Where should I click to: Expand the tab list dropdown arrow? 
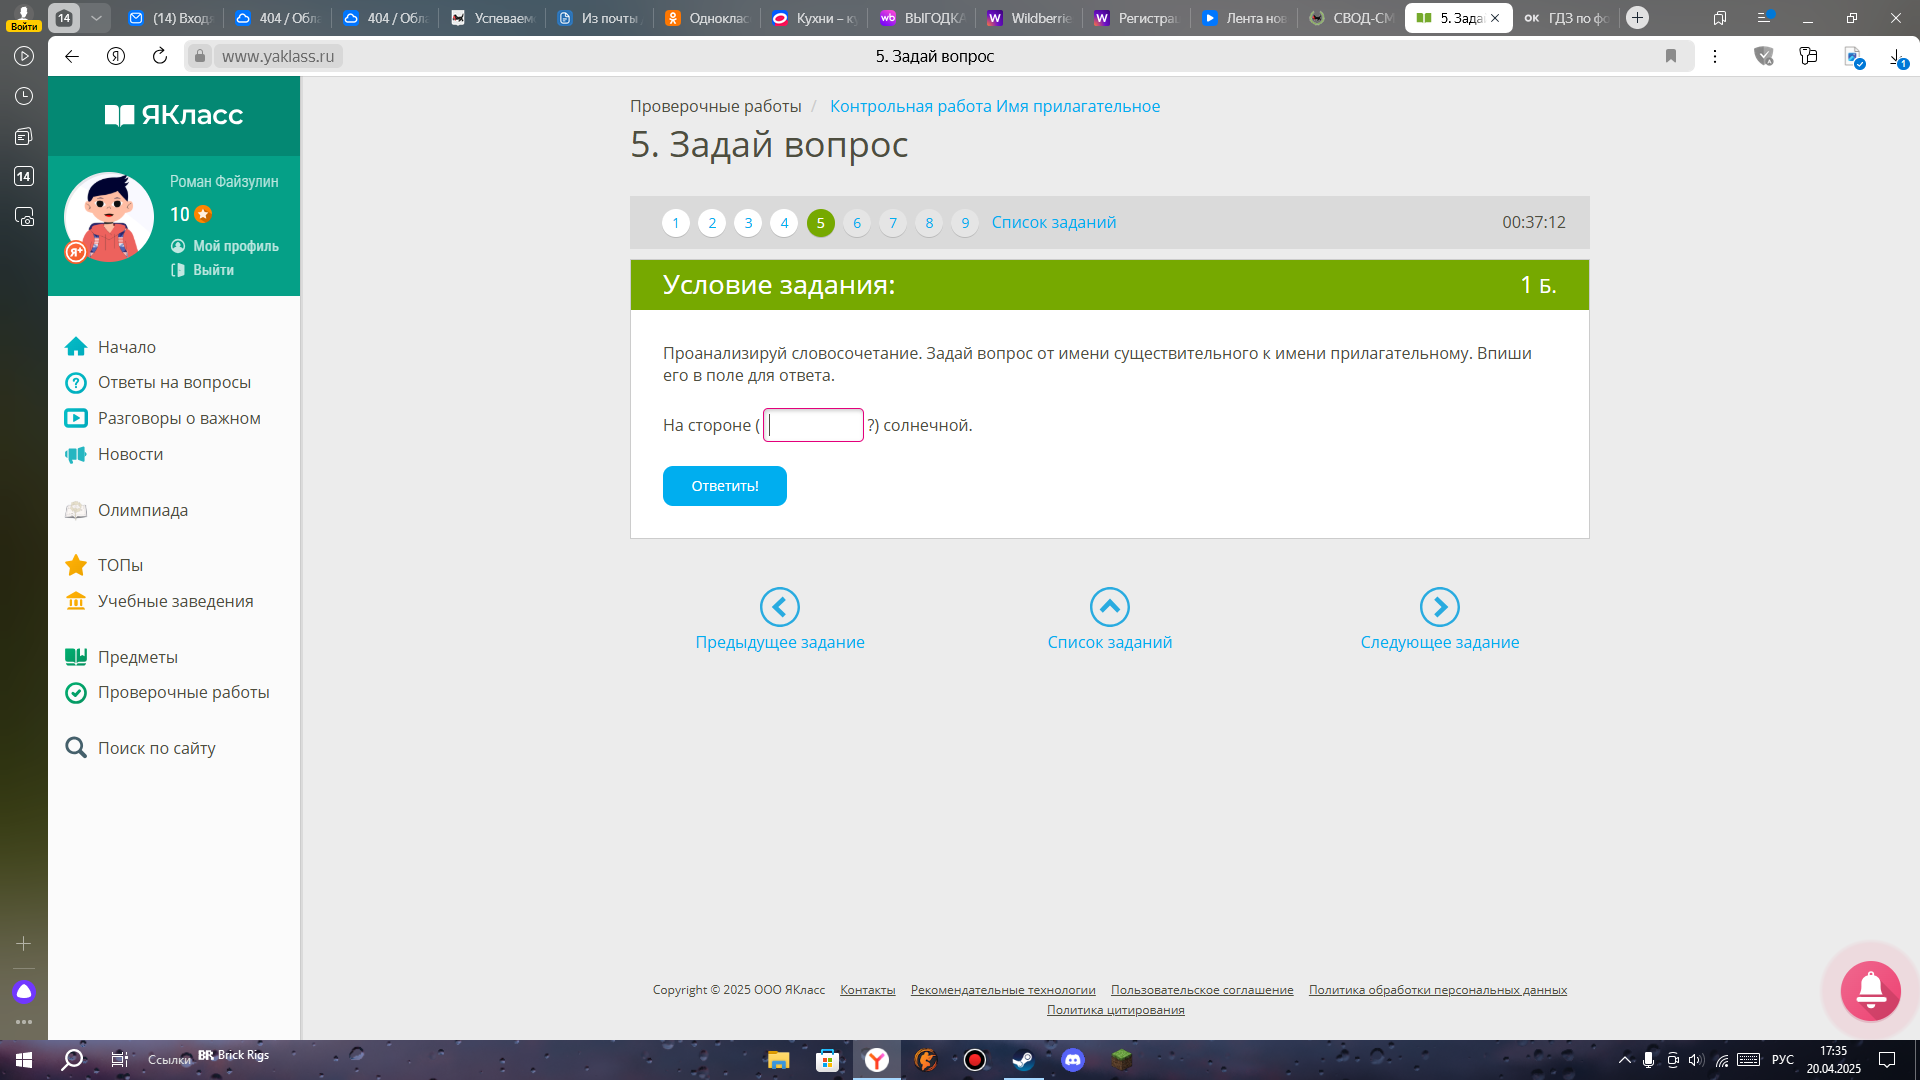(x=96, y=18)
